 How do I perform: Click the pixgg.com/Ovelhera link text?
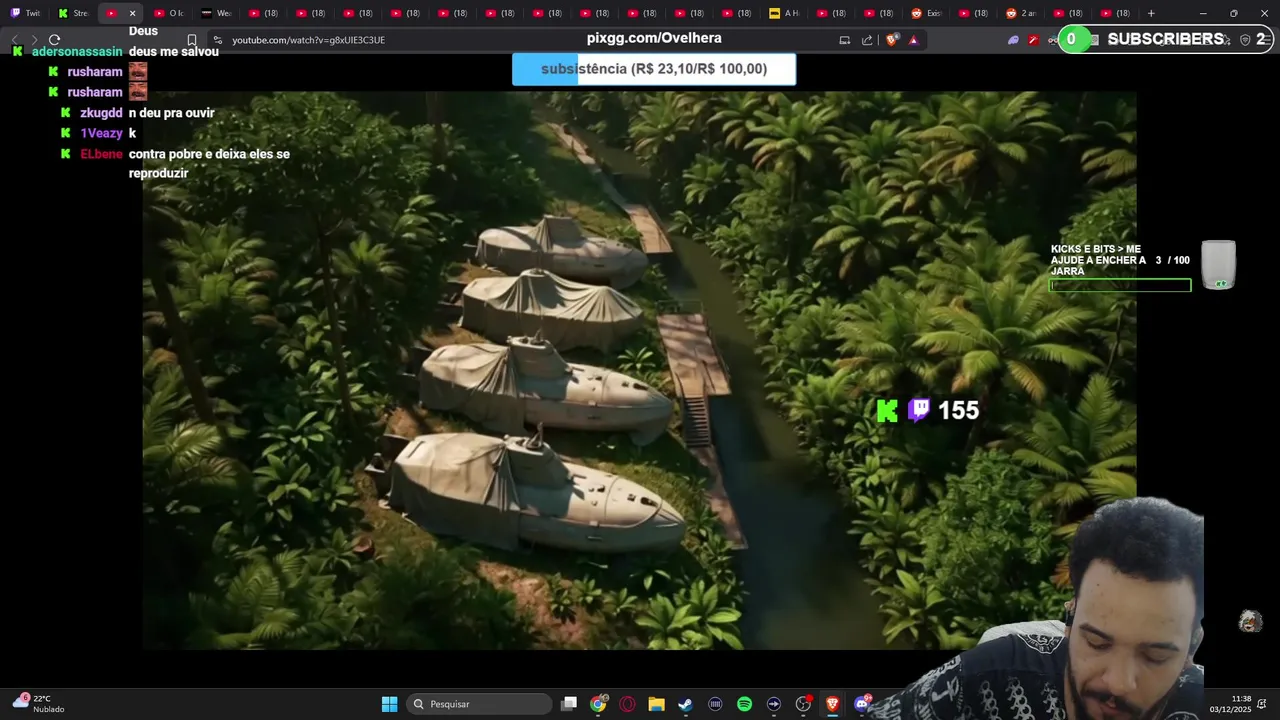(654, 38)
